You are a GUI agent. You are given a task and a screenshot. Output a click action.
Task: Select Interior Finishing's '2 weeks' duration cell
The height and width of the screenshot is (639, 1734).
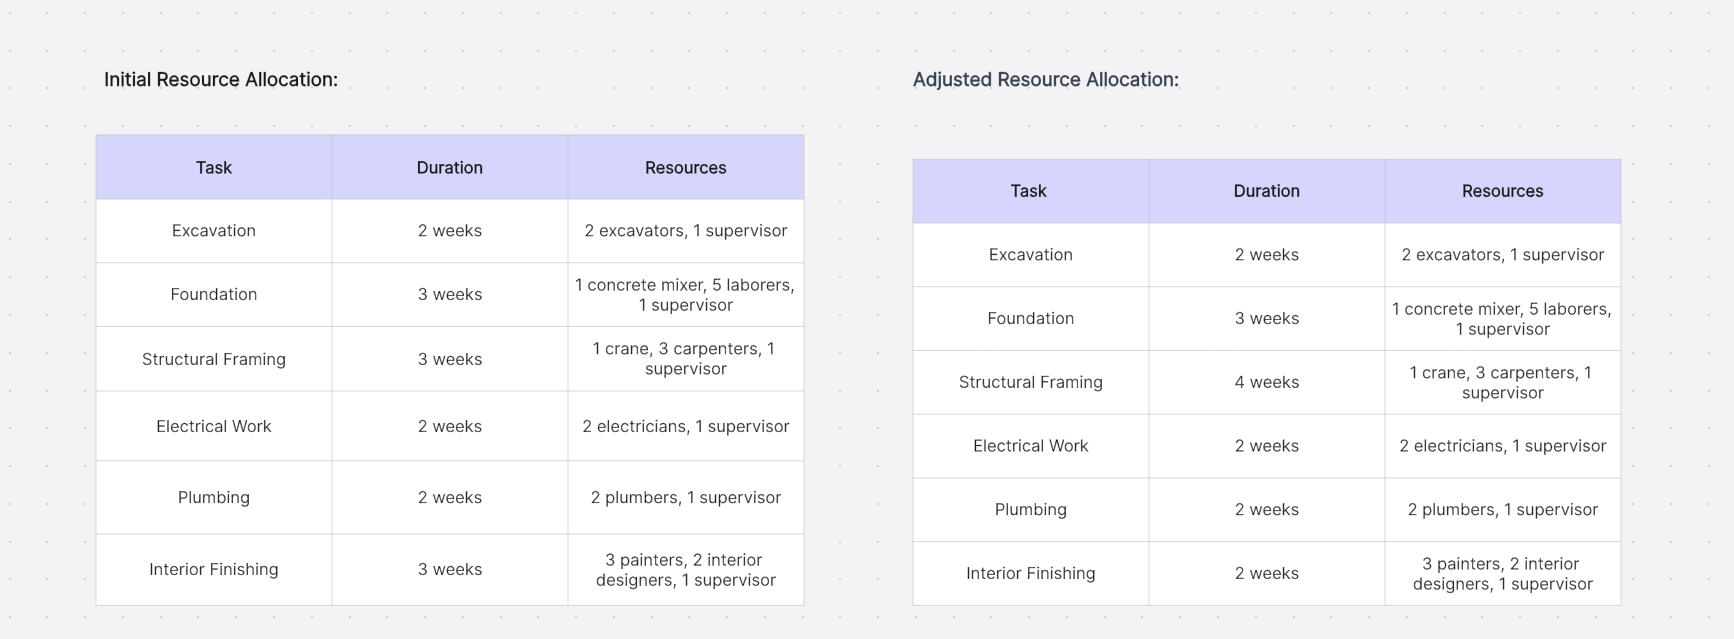point(1266,573)
